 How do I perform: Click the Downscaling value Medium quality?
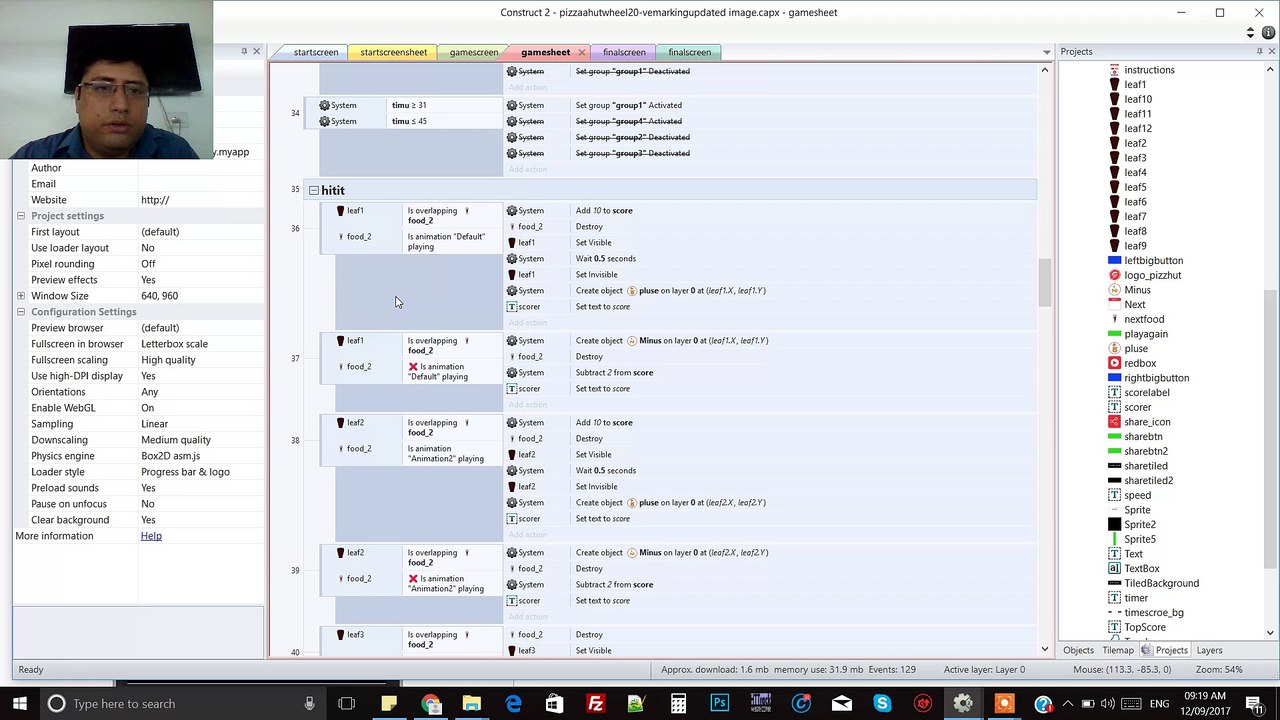coord(176,440)
